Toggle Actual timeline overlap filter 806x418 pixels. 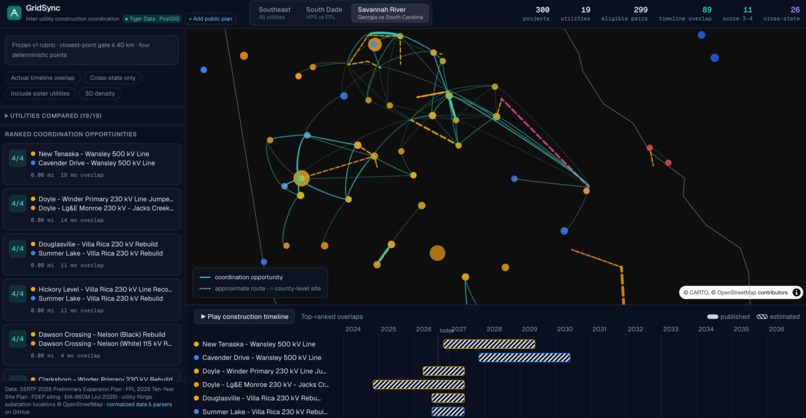point(43,78)
